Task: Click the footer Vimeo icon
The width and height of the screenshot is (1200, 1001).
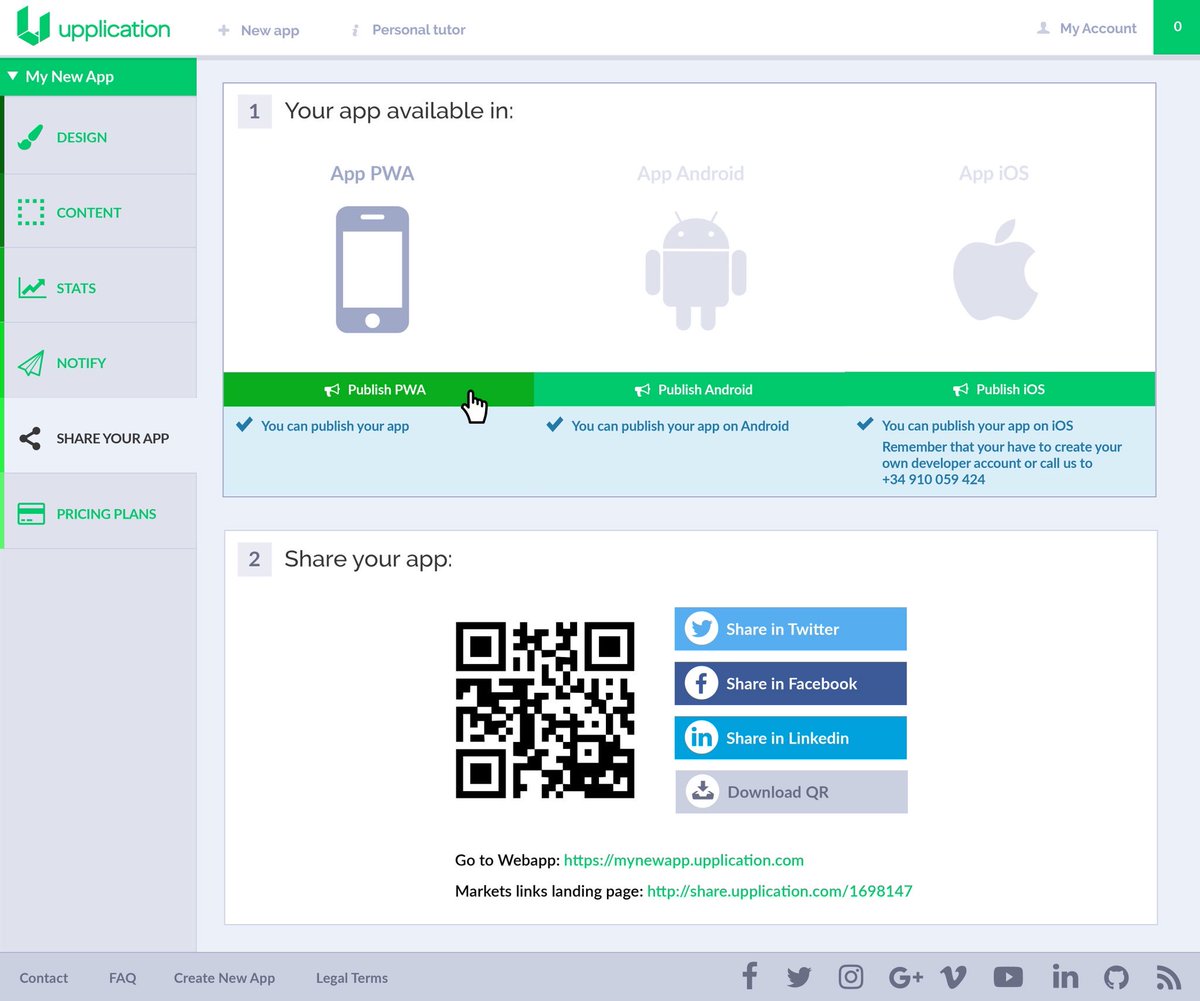Action: coord(954,977)
